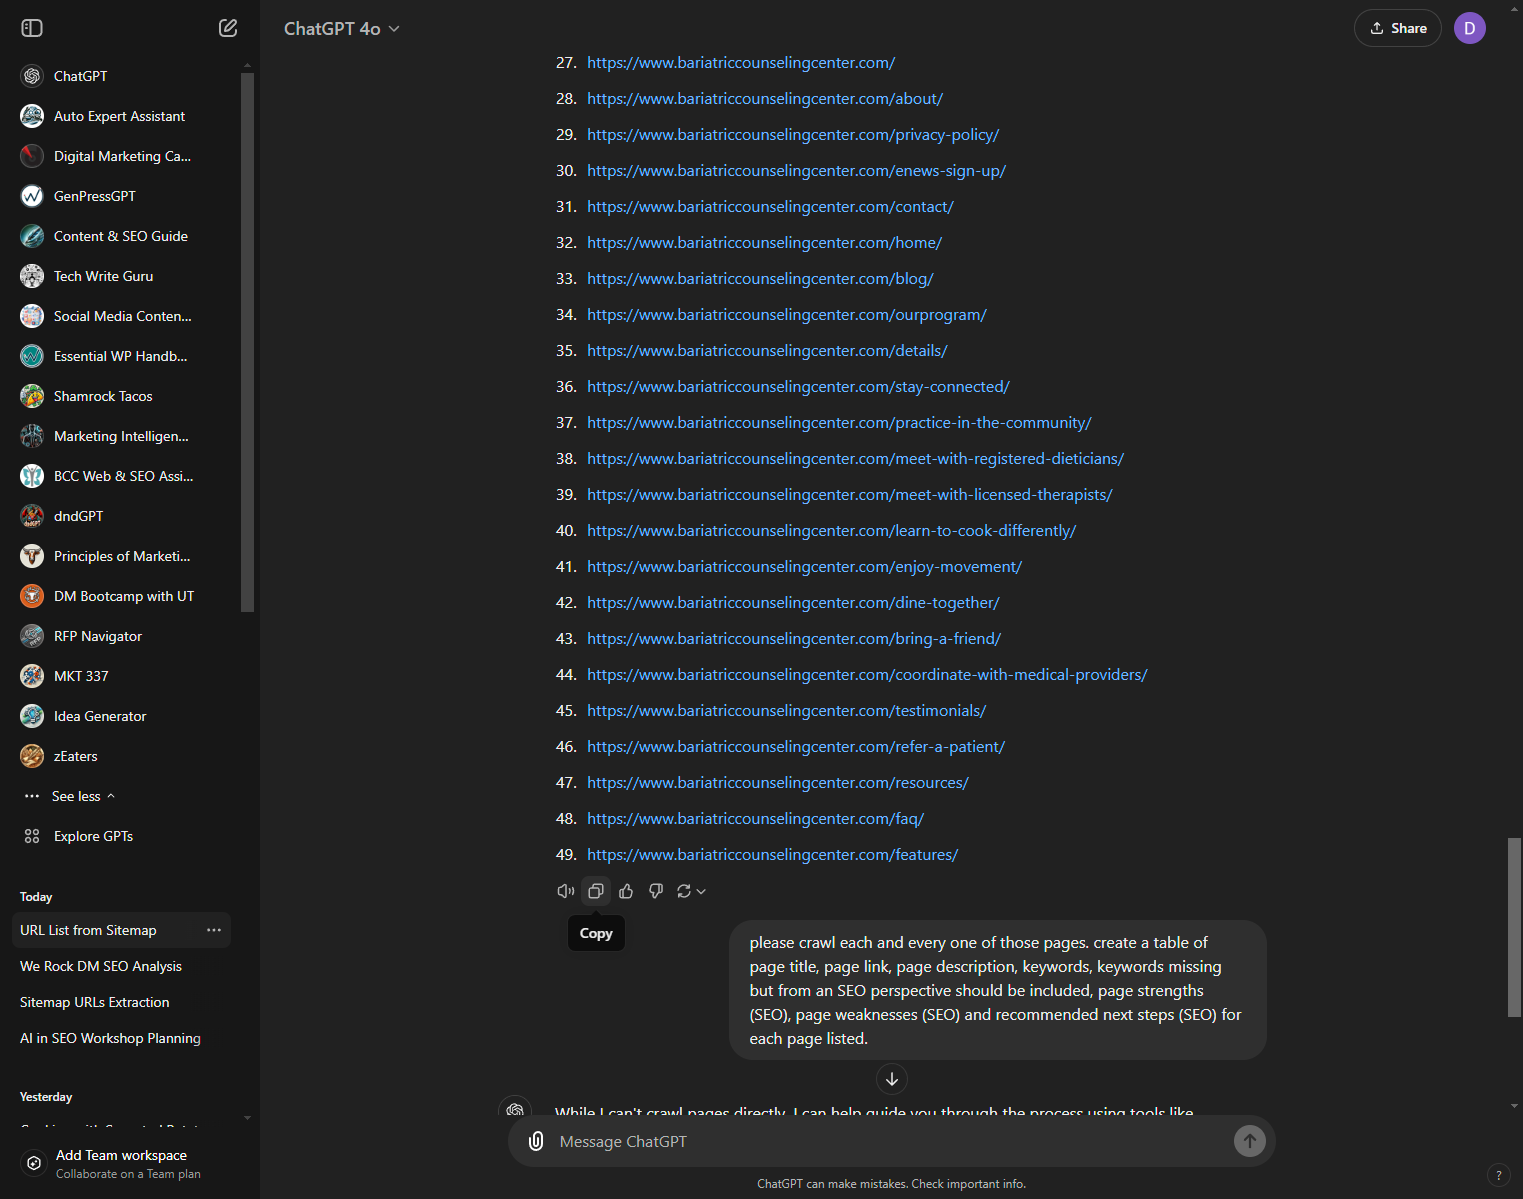The image size is (1523, 1199).
Task: Open the GenPressGPT entry
Action: [125, 196]
